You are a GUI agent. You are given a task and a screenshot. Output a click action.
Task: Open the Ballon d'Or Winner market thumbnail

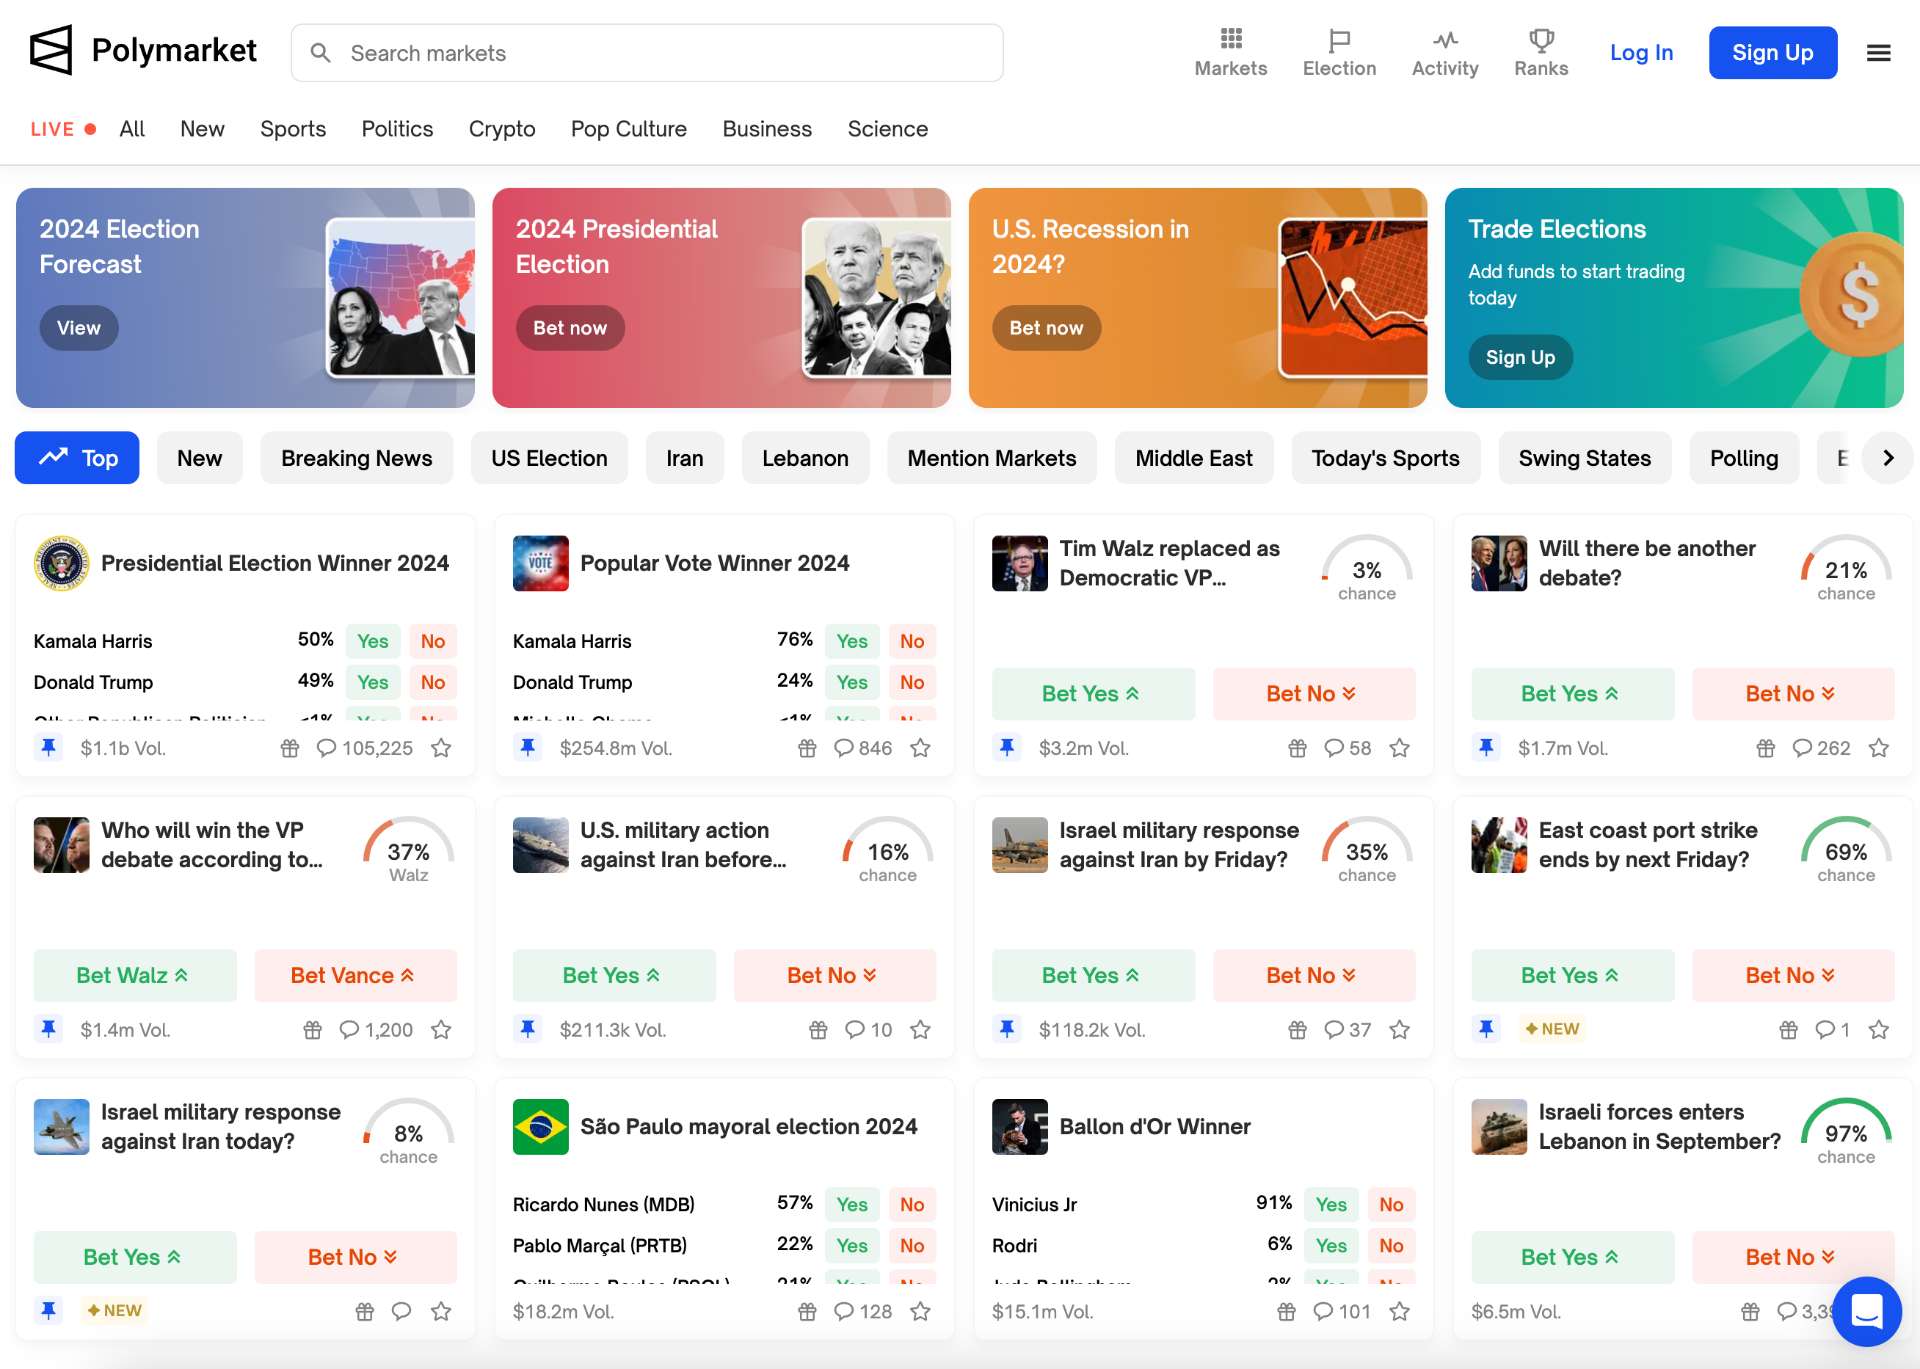1019,1127
